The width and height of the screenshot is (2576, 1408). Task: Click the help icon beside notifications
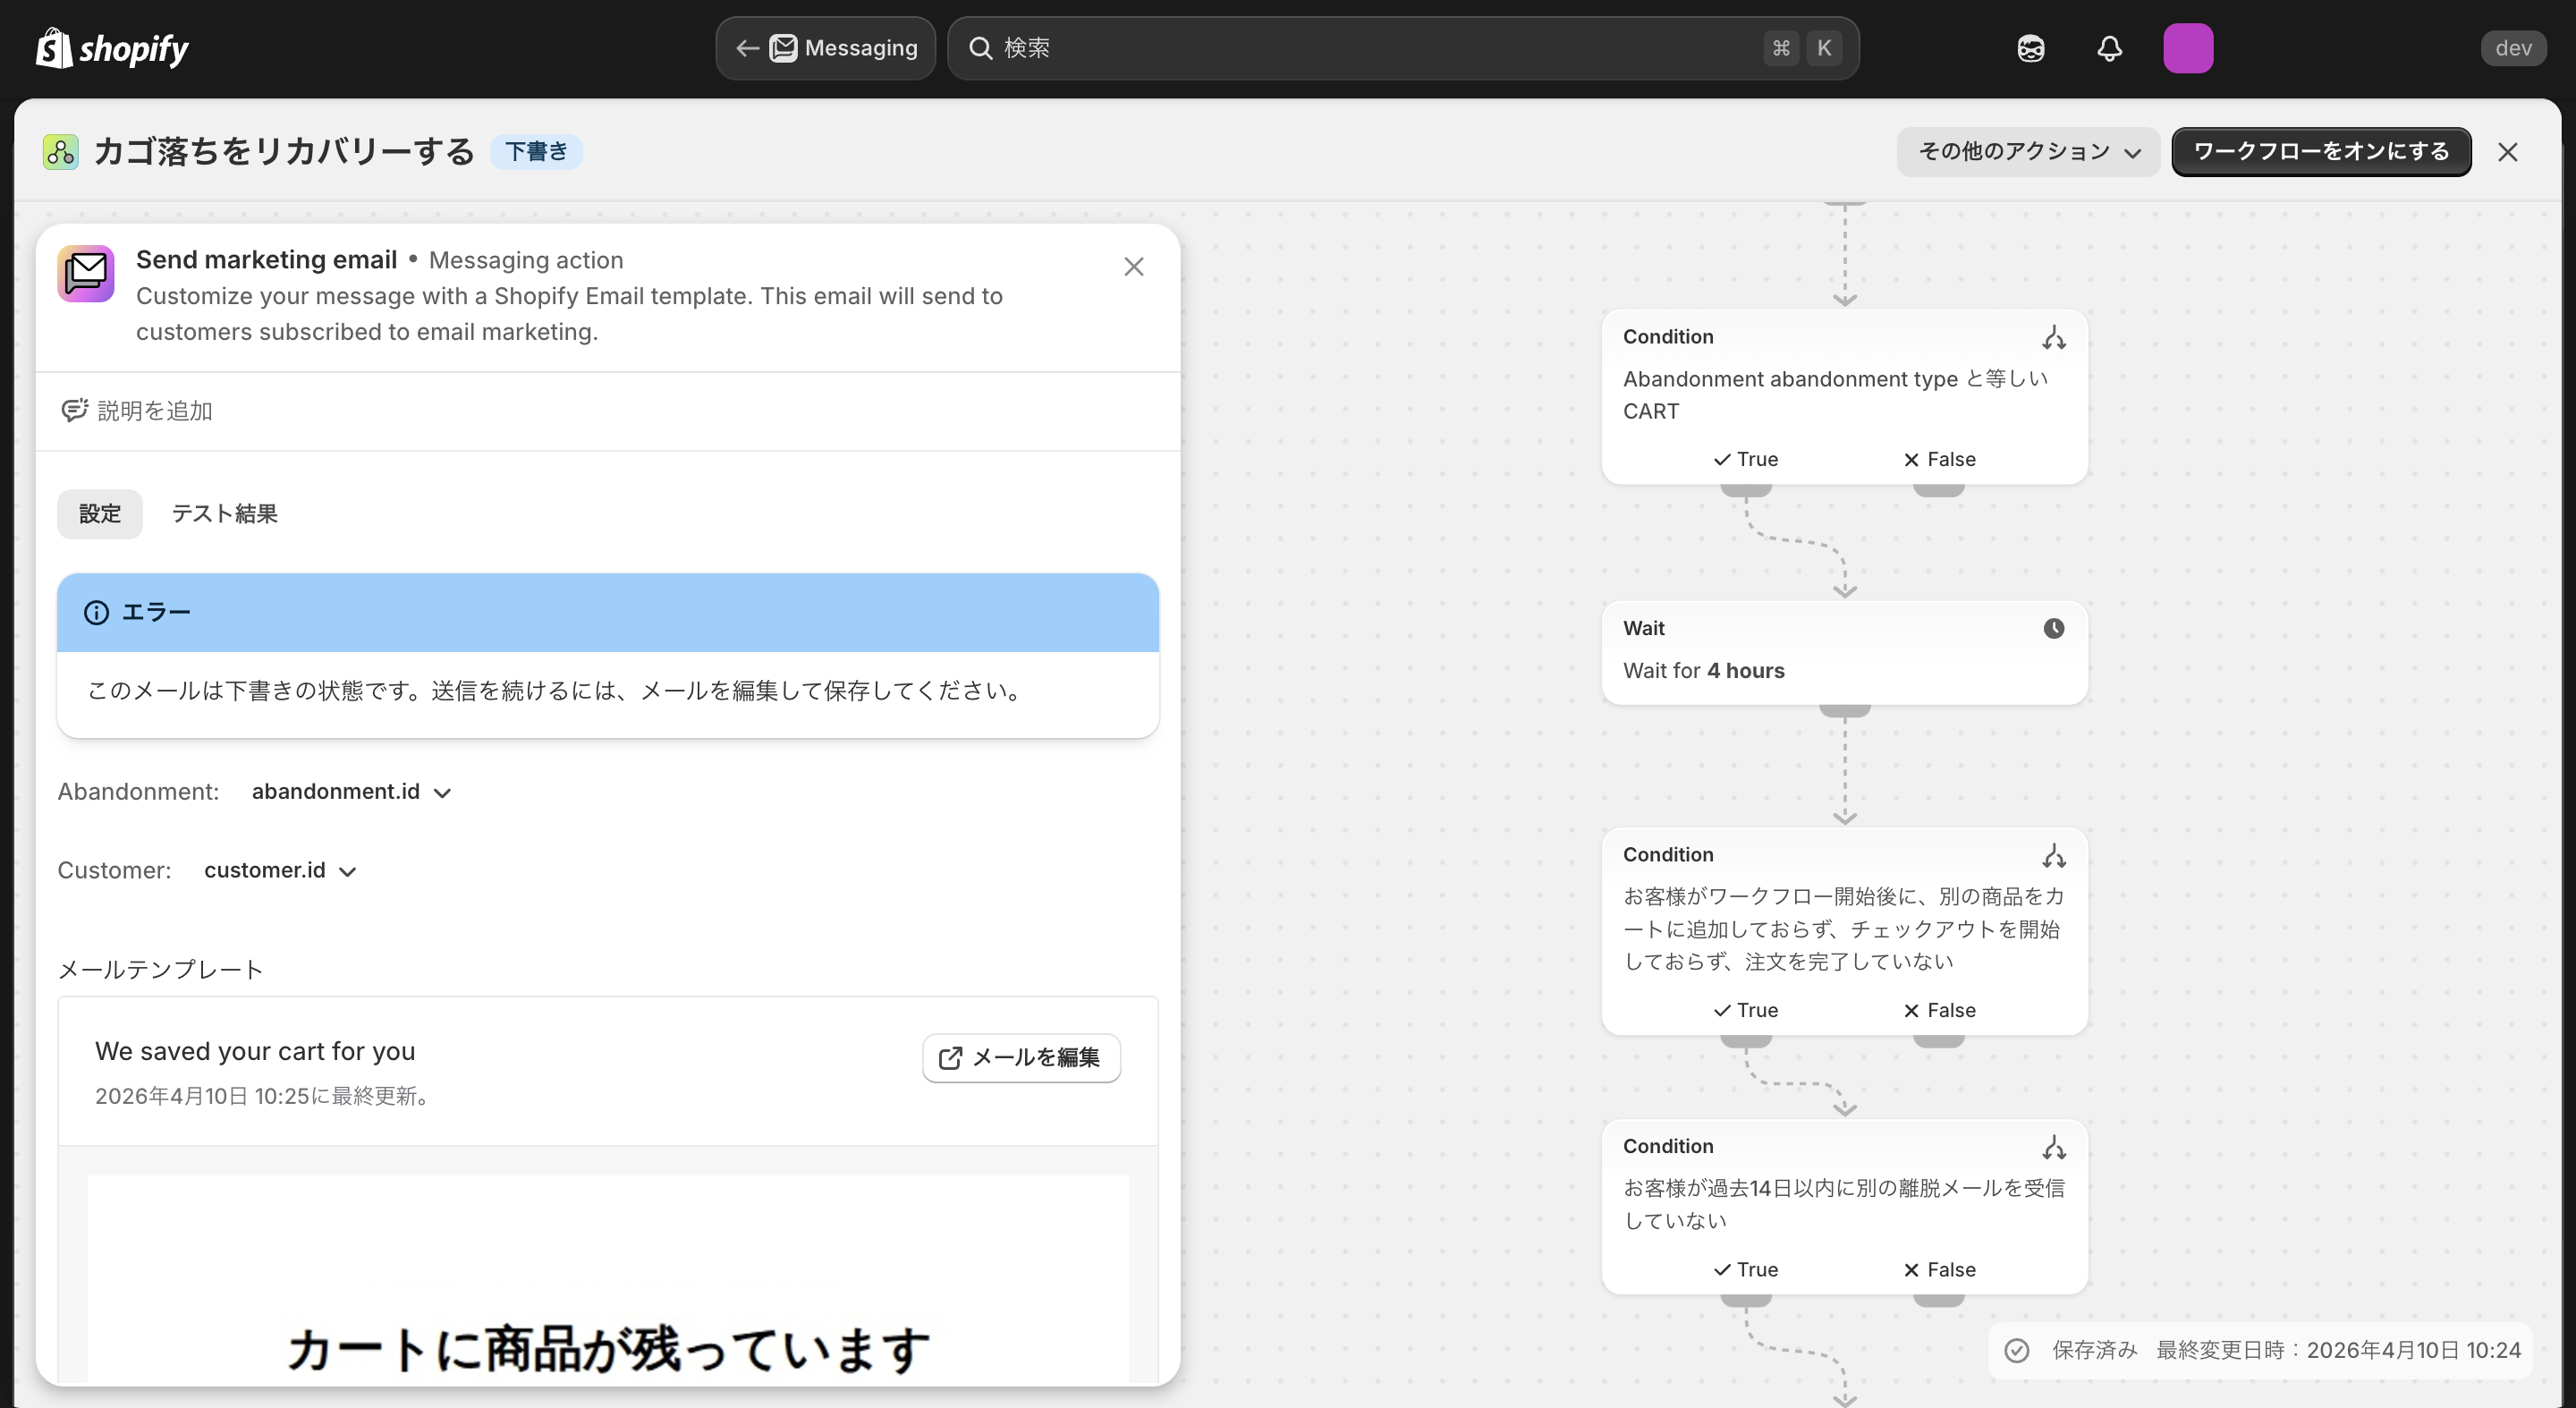coord(2029,48)
